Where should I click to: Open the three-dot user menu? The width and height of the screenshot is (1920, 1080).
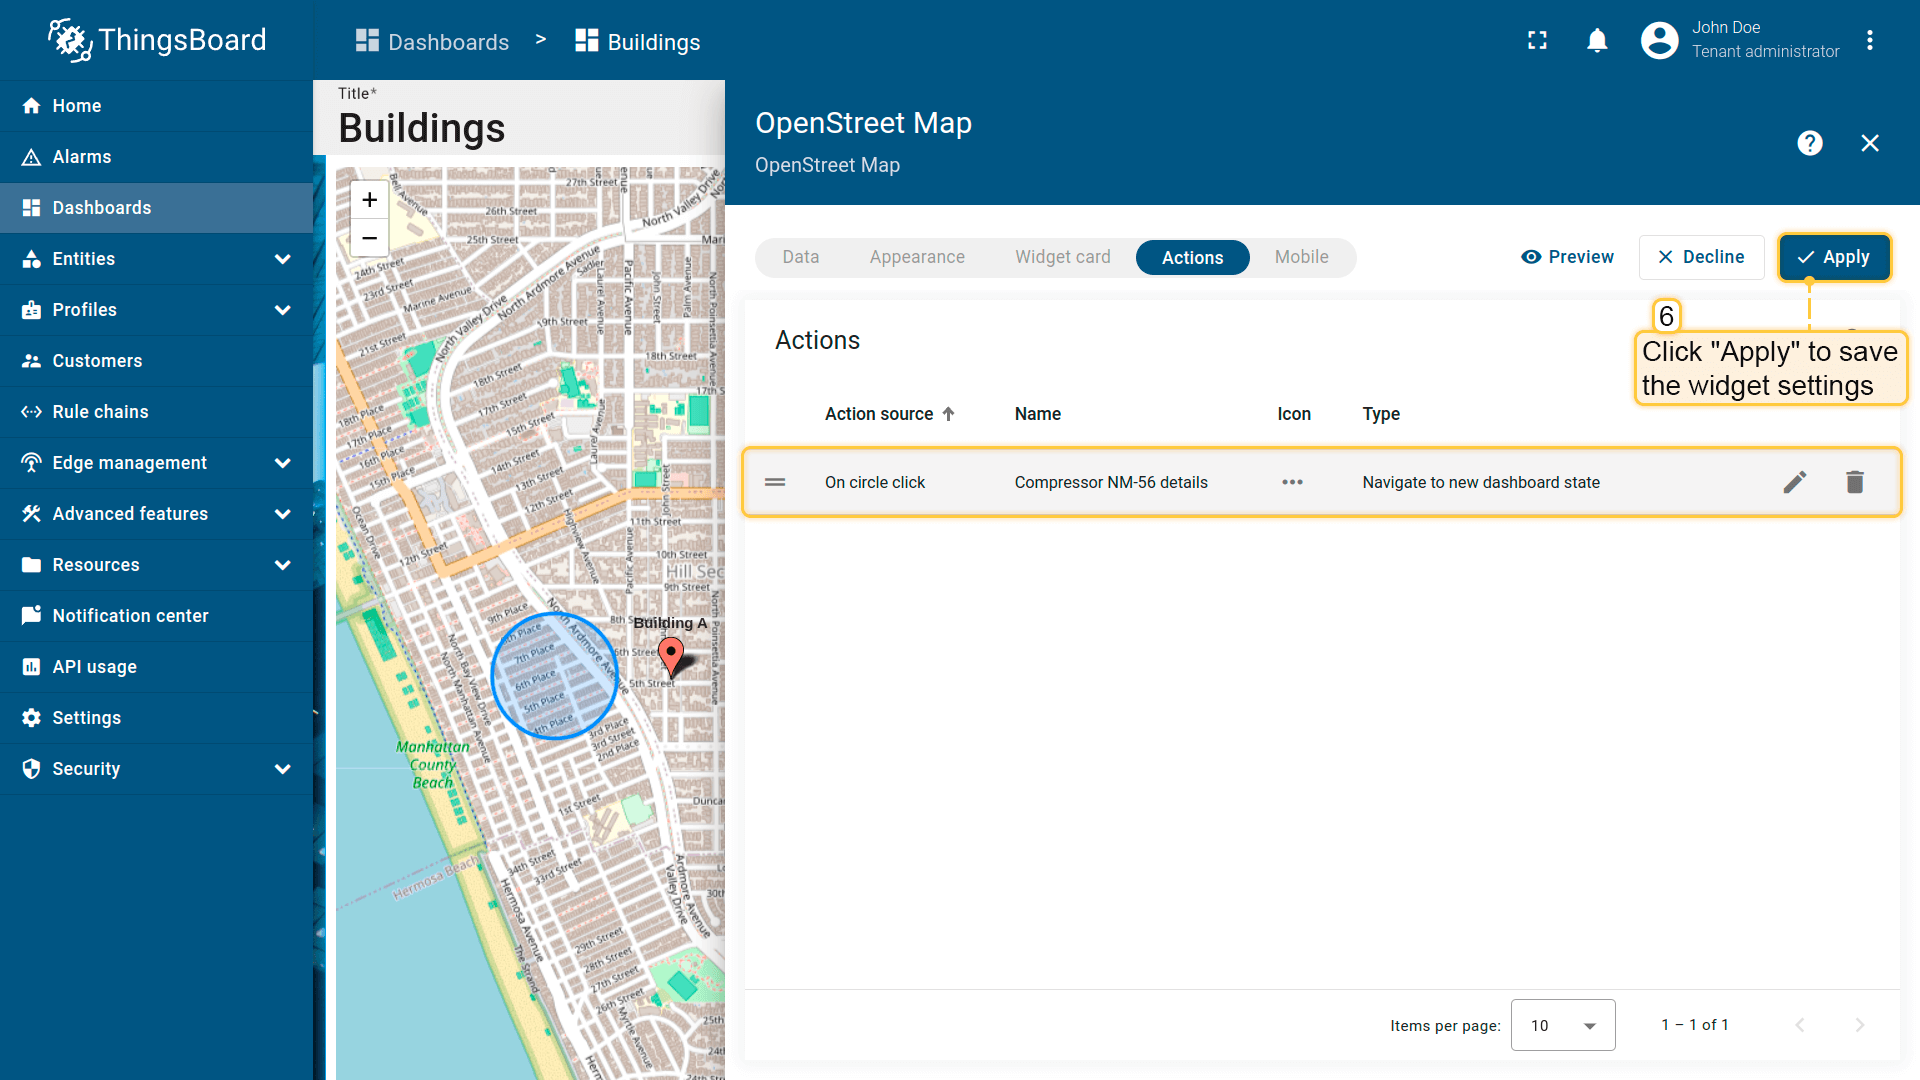pyautogui.click(x=1869, y=41)
